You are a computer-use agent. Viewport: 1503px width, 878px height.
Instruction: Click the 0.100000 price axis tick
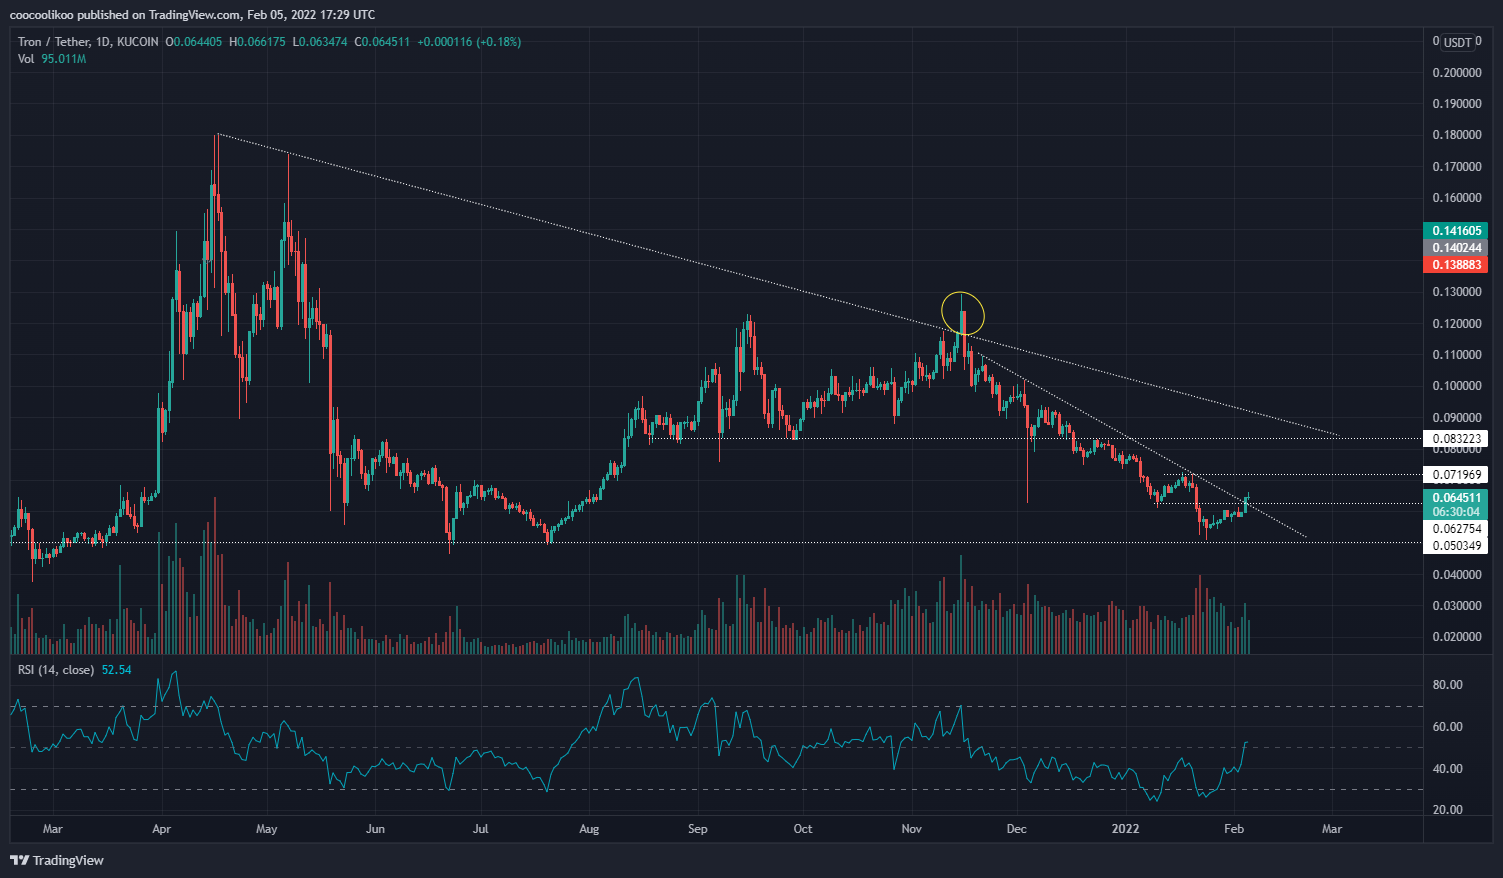1457,386
